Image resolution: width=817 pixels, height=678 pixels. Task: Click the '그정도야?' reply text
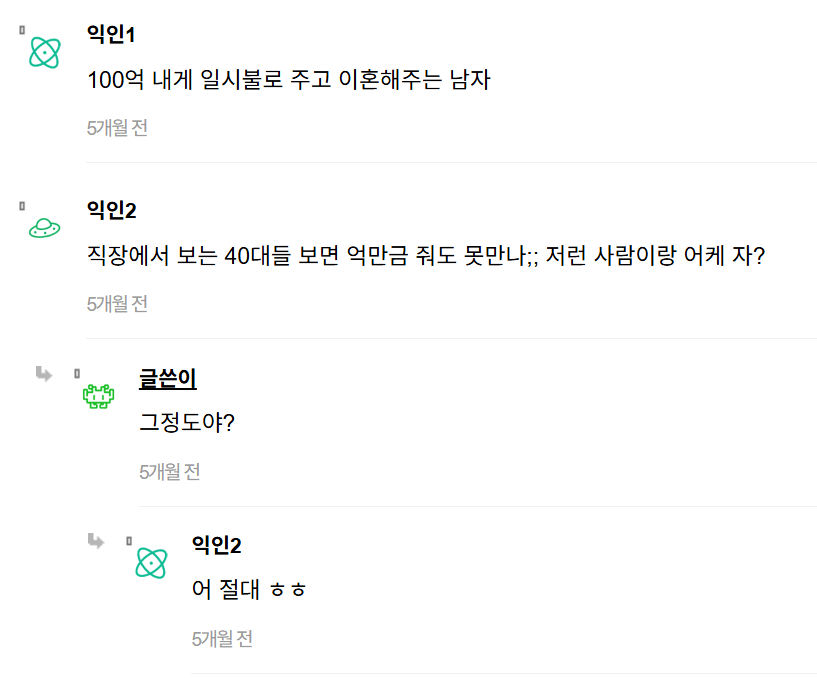187,423
